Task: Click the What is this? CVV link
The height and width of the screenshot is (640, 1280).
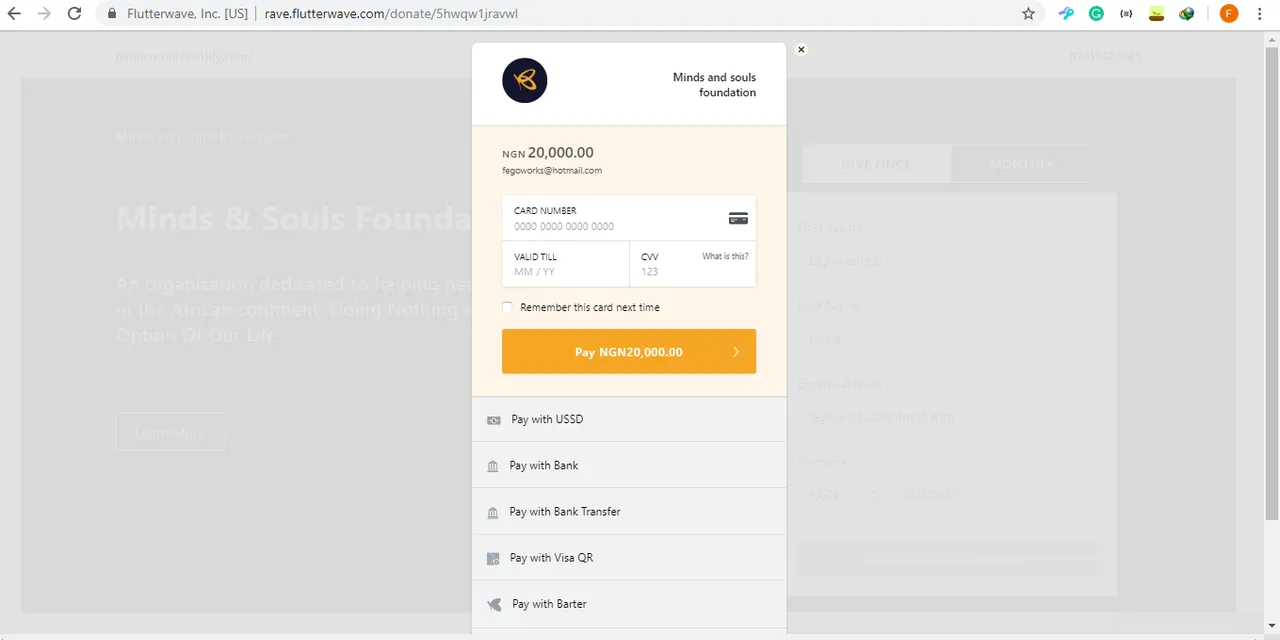Action: (x=725, y=257)
